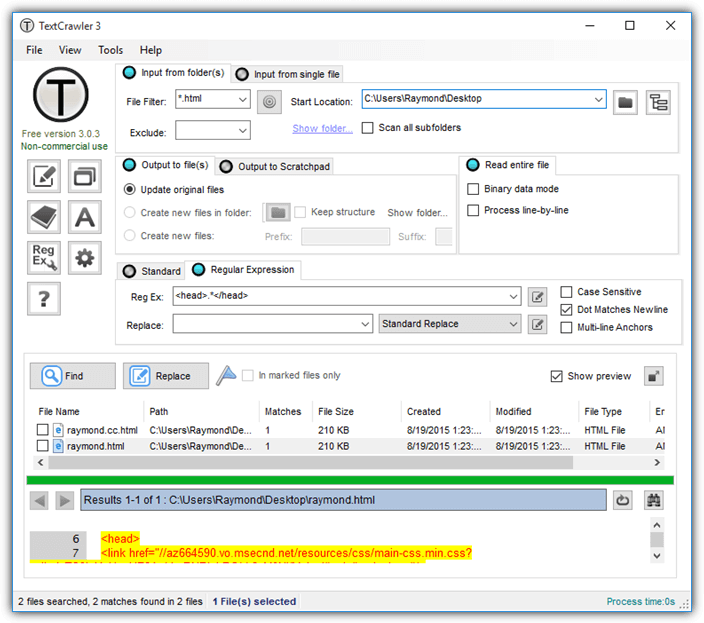704x623 pixels.
Task: Click the question mark help icon
Action: [x=44, y=299]
